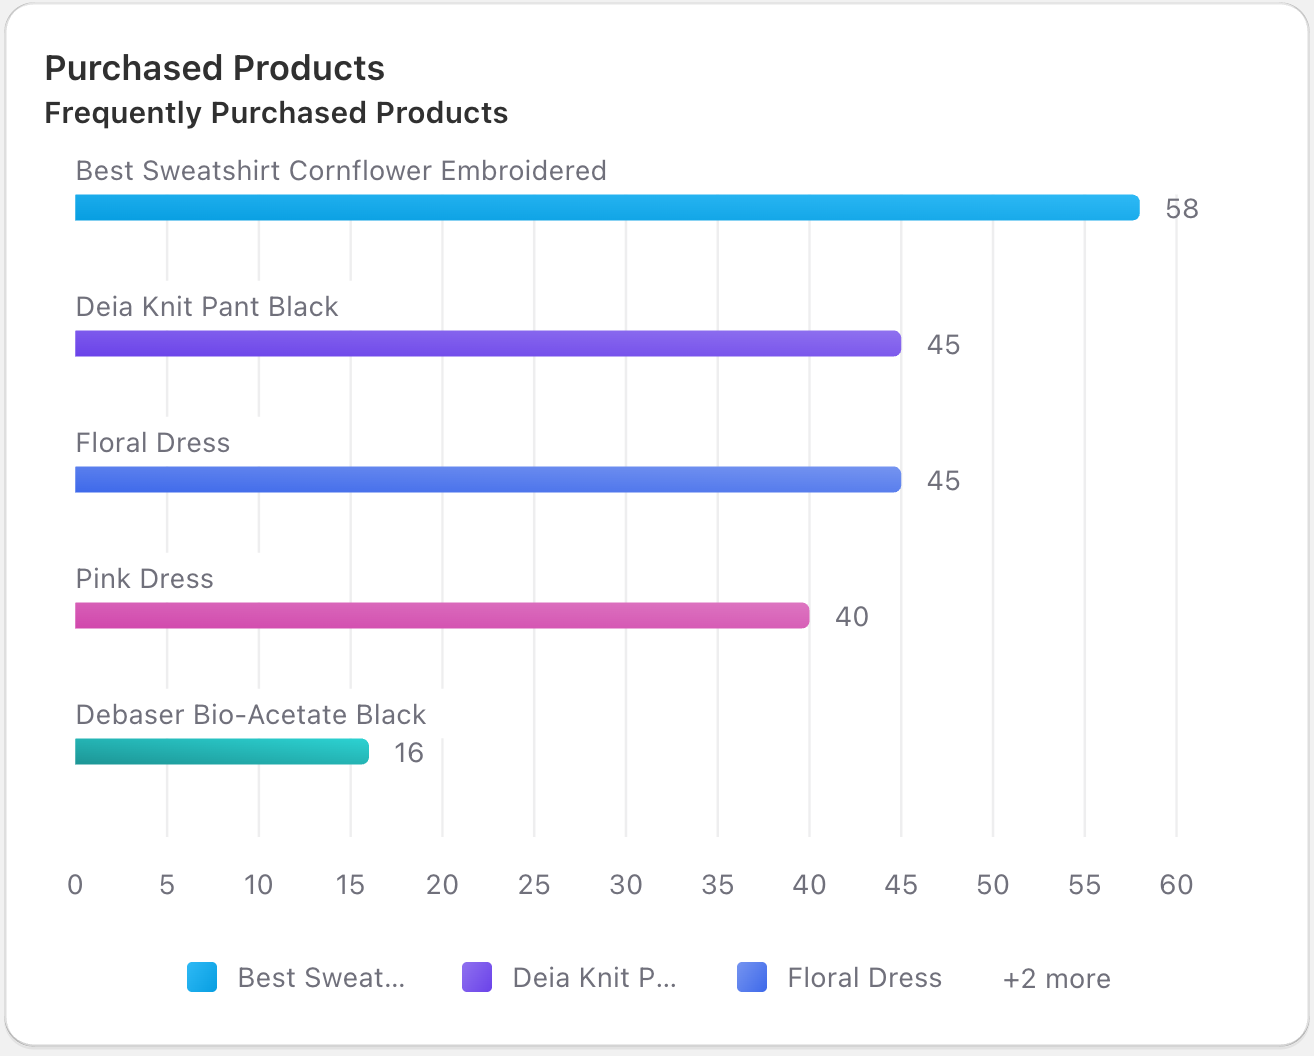Click the value label 16
The image size is (1314, 1056).
point(408,753)
